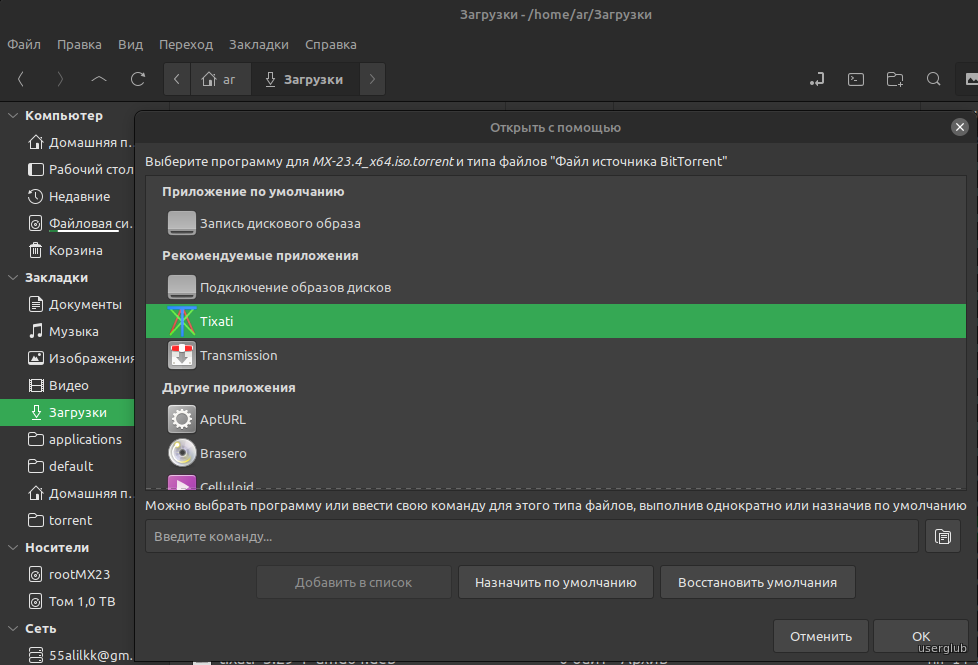Select AptURL in other applications
The width and height of the screenshot is (978, 665).
point(556,419)
